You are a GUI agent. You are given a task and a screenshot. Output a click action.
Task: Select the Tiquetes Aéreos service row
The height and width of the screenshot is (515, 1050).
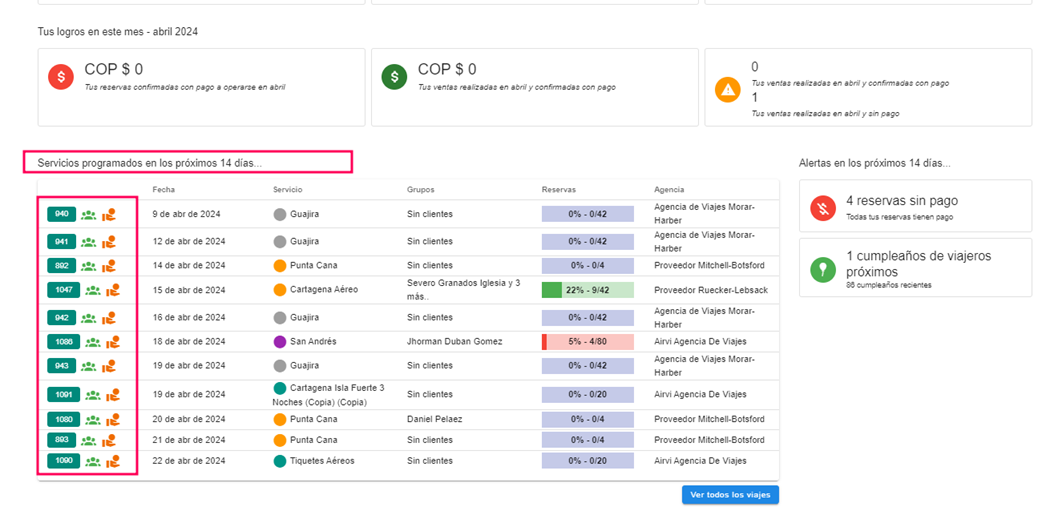321,461
